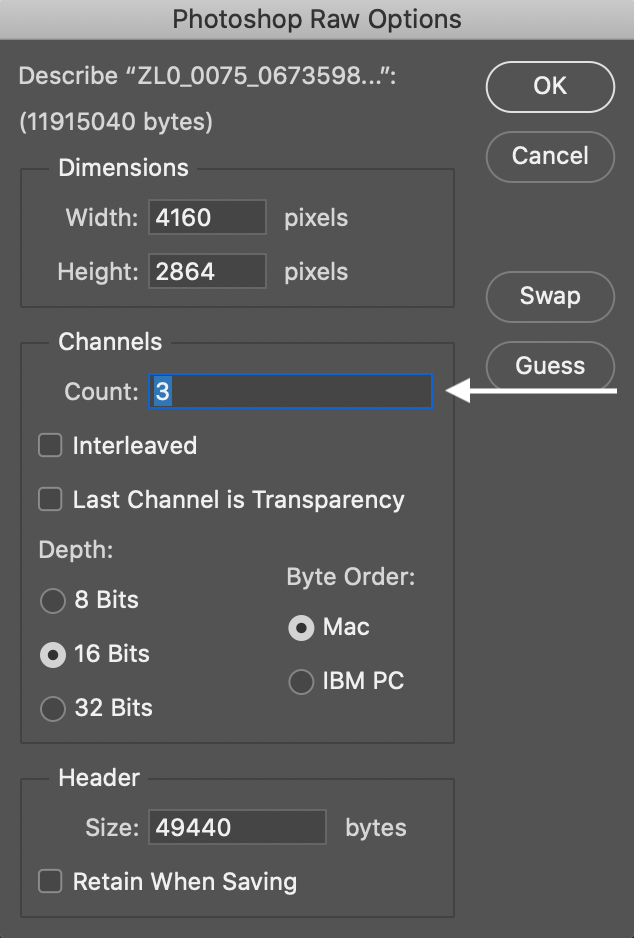Viewport: 634px width, 938px height.
Task: Click the Photoshop Raw Options title bar
Action: [x=317, y=19]
